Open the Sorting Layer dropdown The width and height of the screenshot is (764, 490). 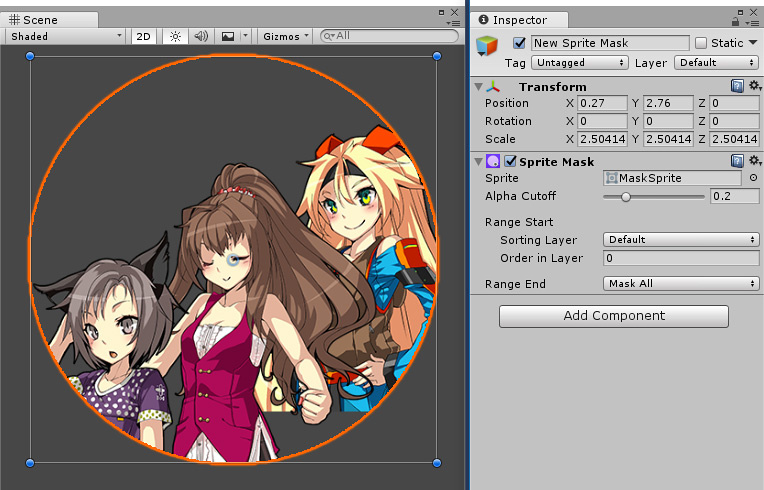pos(681,239)
